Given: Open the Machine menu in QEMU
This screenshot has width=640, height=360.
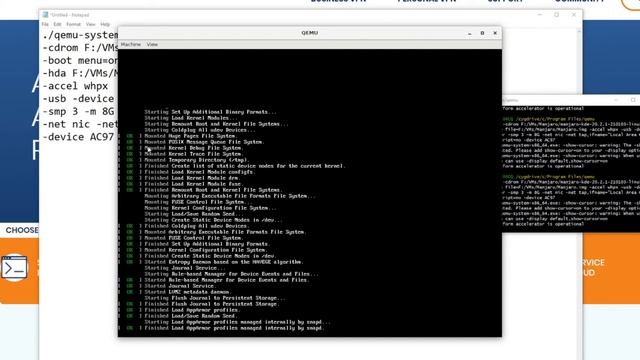Looking at the screenshot, I should point(131,44).
